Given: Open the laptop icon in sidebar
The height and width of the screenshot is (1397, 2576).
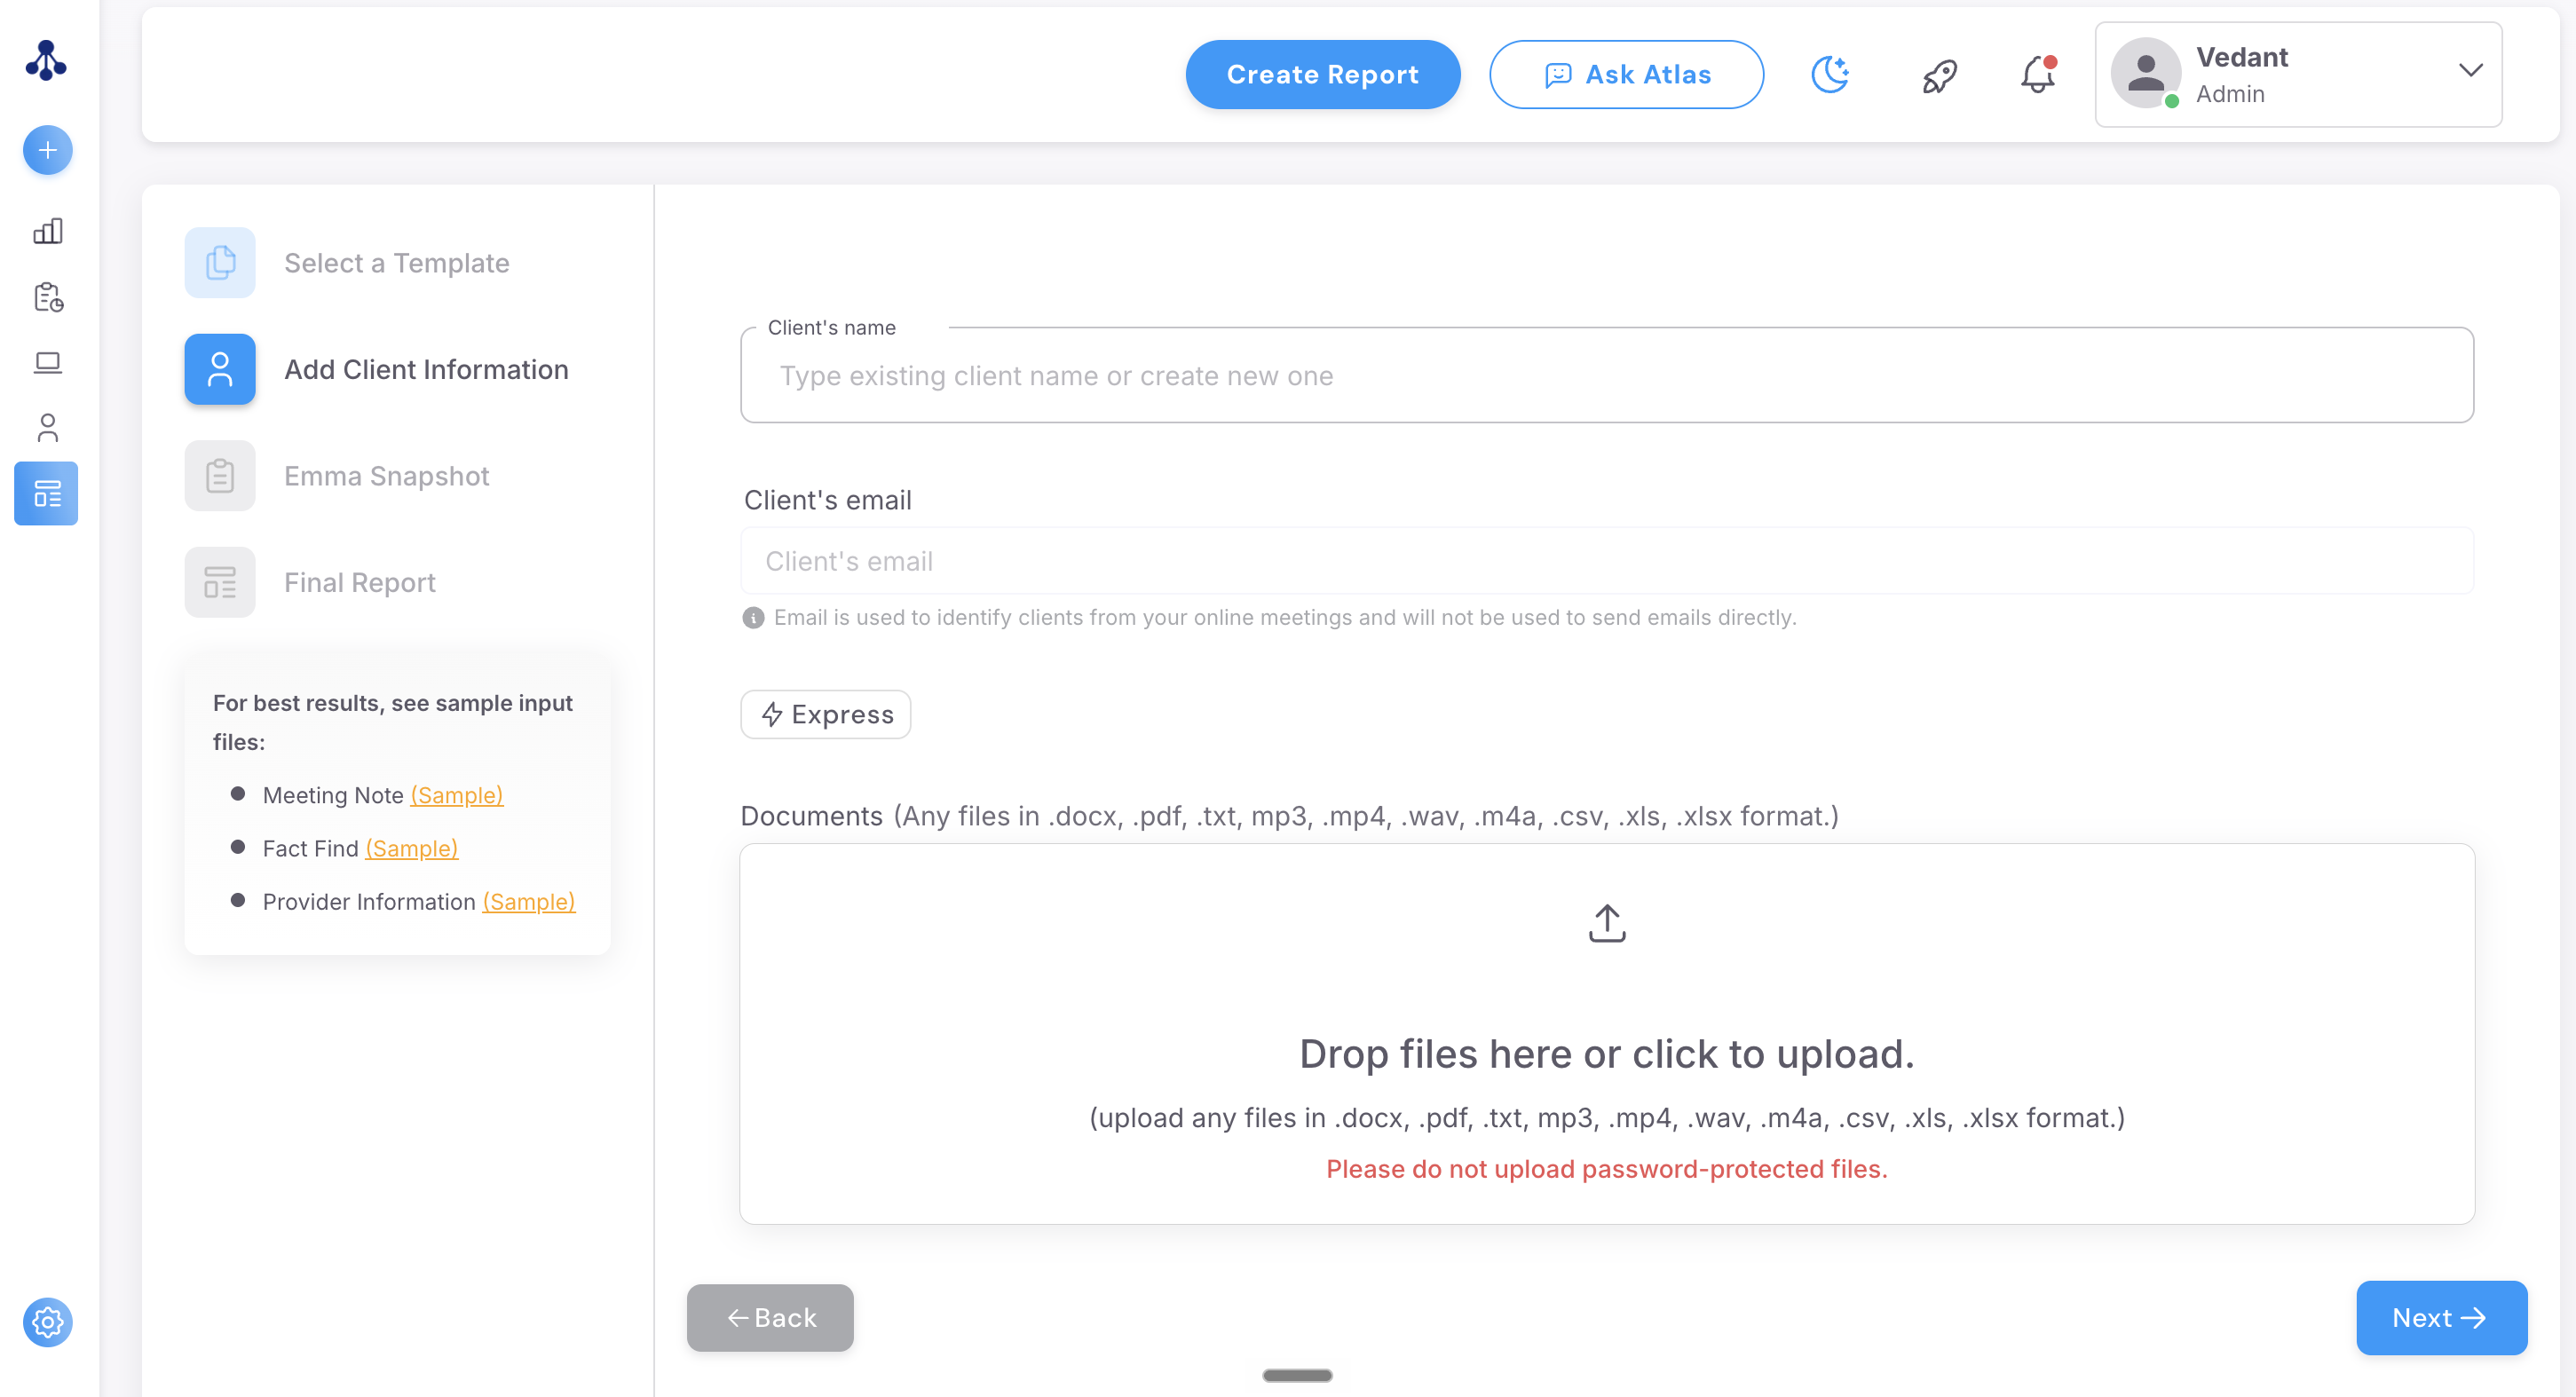Looking at the screenshot, I should pyautogui.click(x=47, y=362).
